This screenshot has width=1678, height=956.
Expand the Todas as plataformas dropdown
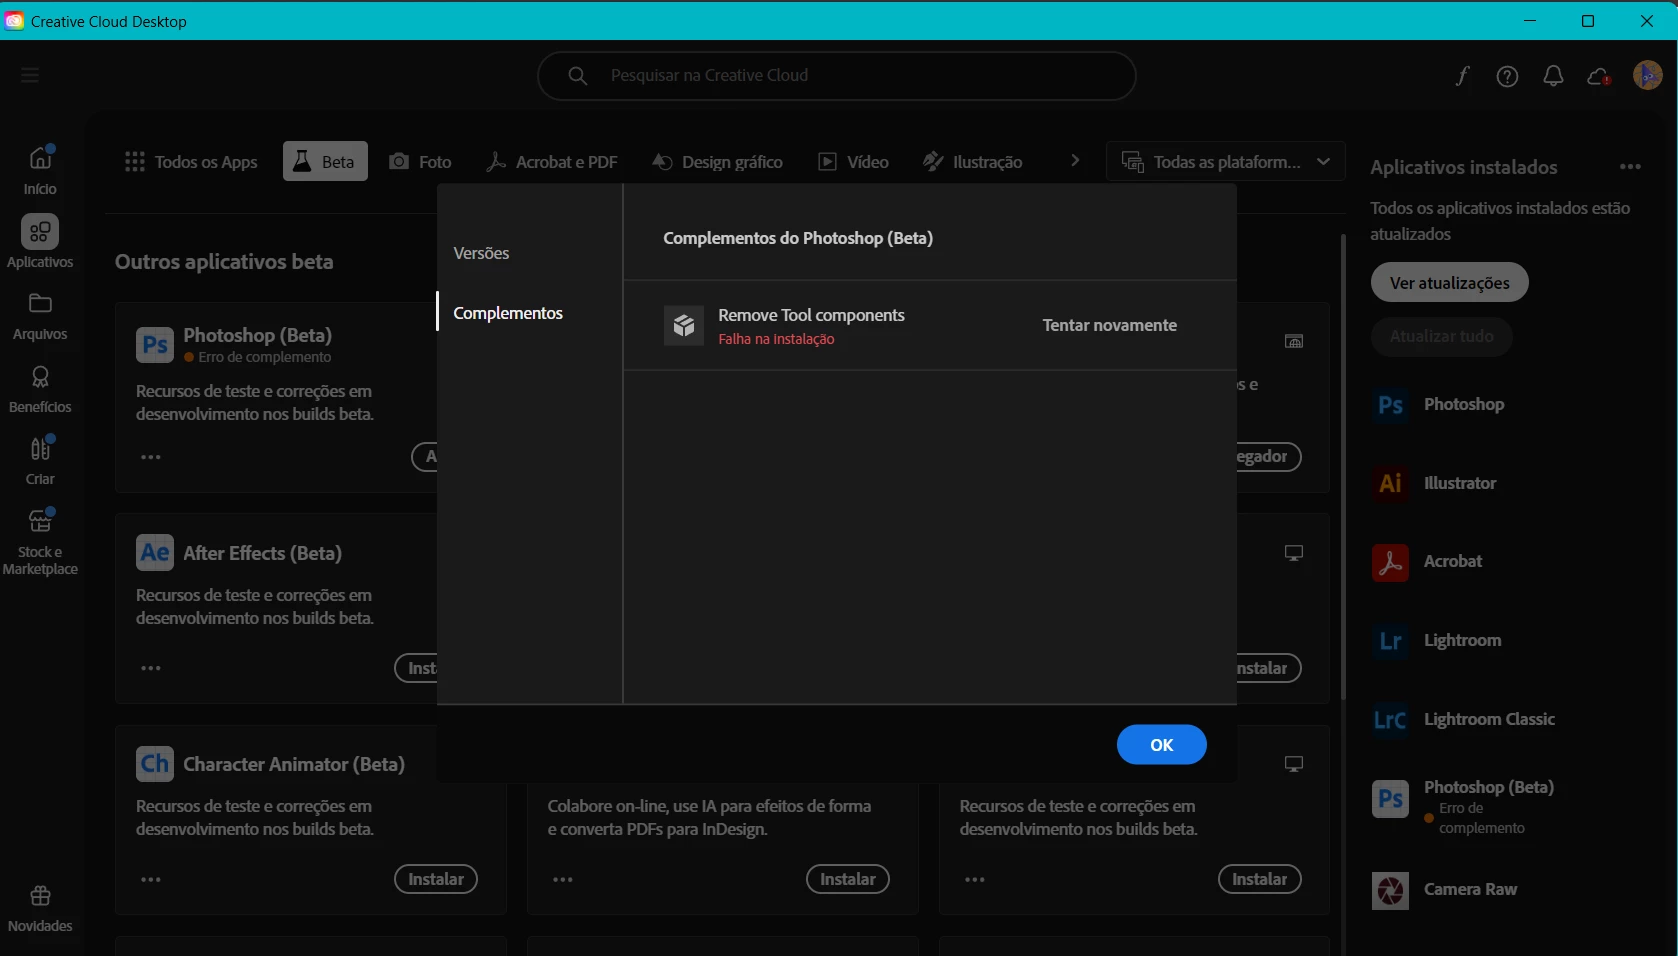[x=1226, y=161]
